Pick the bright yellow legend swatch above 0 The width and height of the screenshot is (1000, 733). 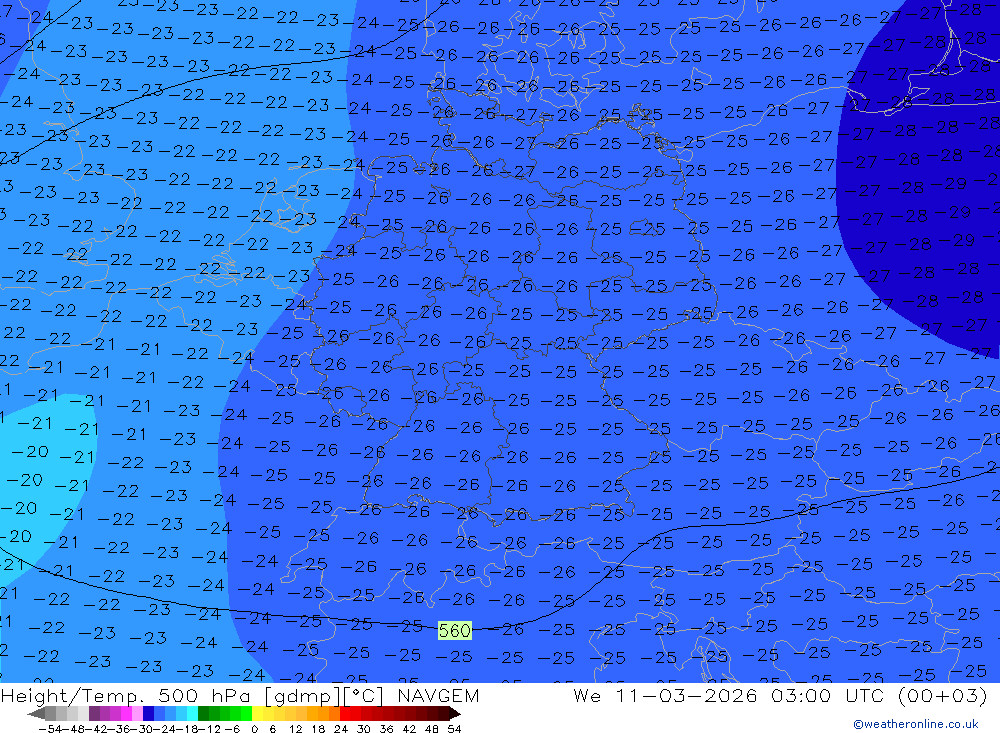pos(258,714)
